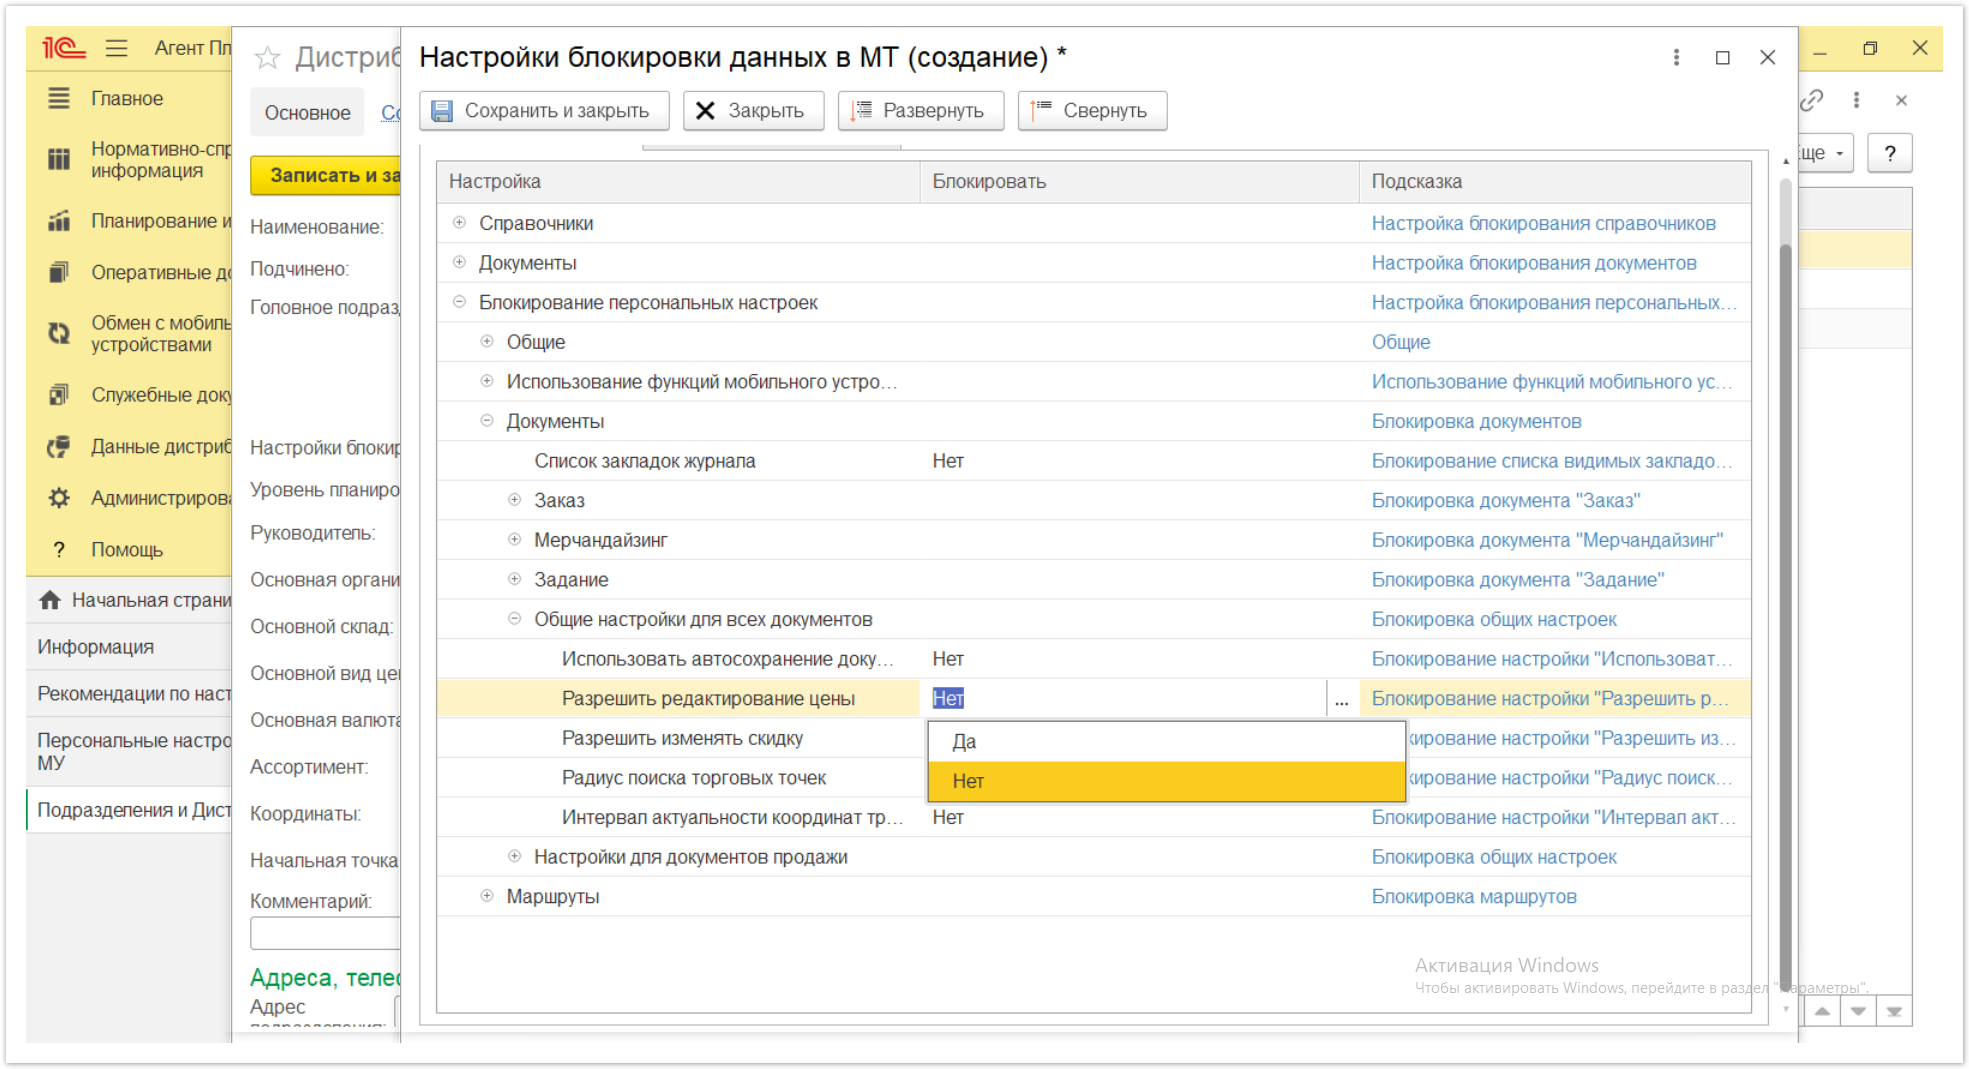Image resolution: width=1969 pixels, height=1069 pixels.
Task: Click Свернуть to collapse all rows
Action: [1092, 111]
